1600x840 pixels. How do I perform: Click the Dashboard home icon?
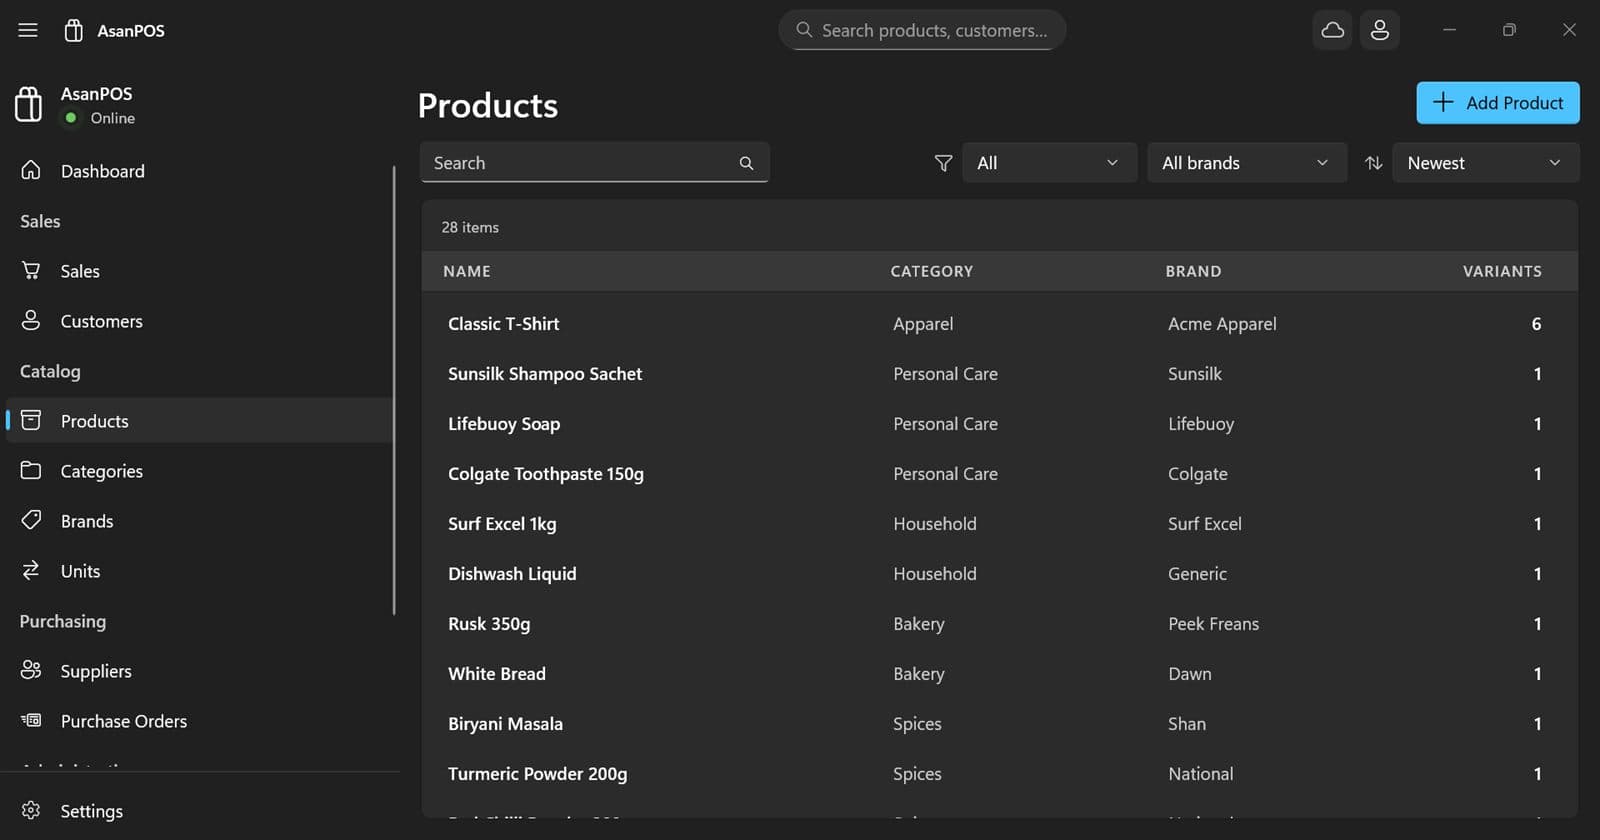pyautogui.click(x=31, y=170)
